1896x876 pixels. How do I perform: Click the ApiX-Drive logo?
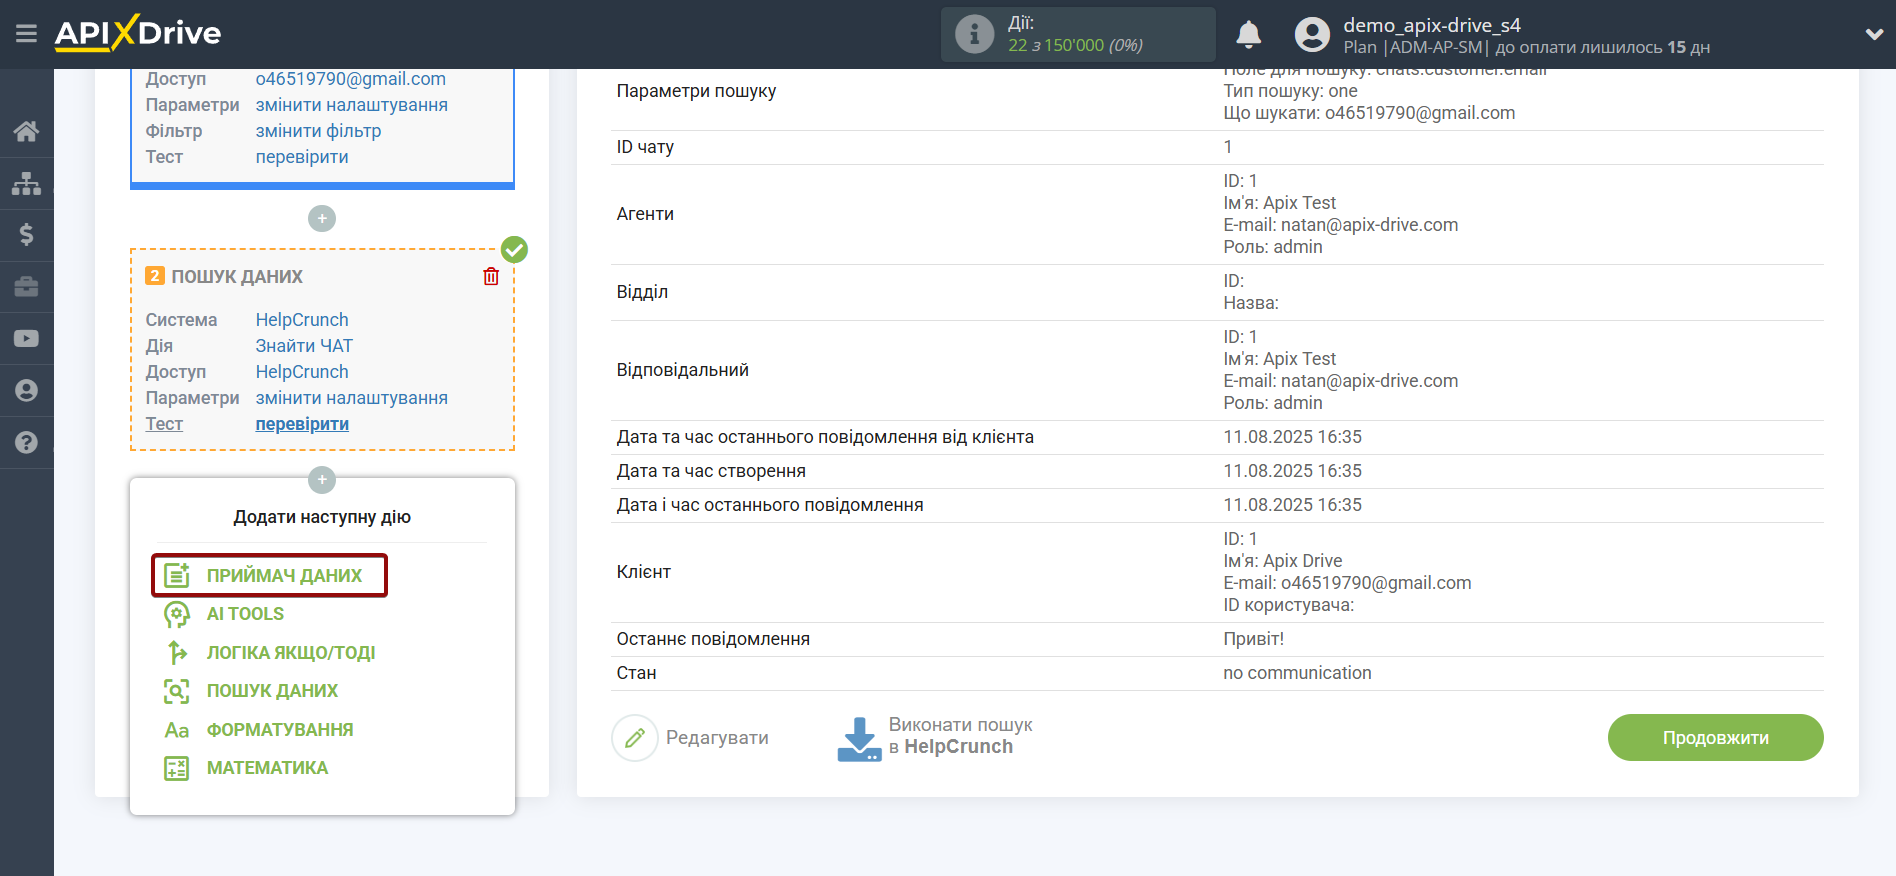click(138, 33)
